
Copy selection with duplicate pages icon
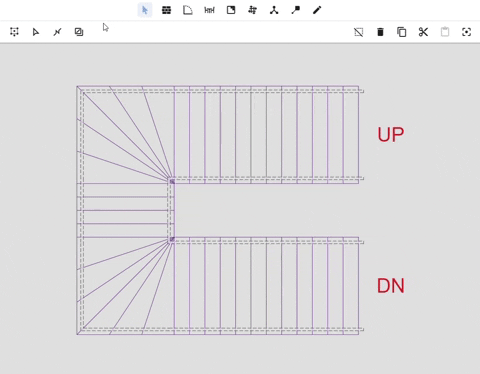(x=402, y=32)
